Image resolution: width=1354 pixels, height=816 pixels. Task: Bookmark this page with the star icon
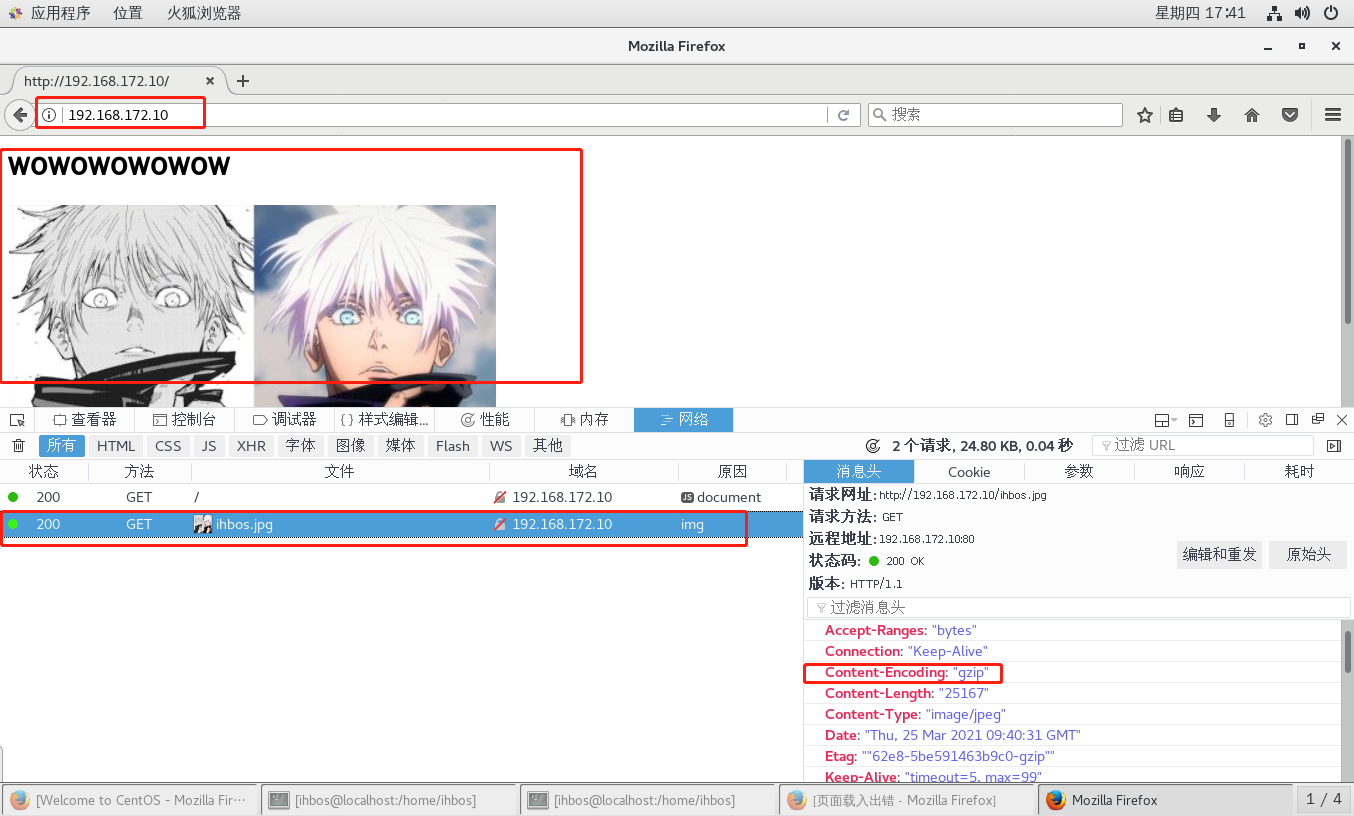coord(1145,115)
